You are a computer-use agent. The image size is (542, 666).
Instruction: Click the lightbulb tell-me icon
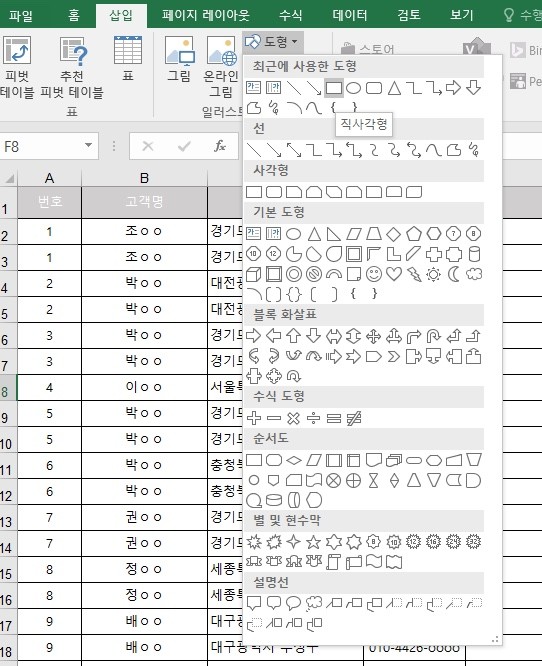pyautogui.click(x=508, y=15)
